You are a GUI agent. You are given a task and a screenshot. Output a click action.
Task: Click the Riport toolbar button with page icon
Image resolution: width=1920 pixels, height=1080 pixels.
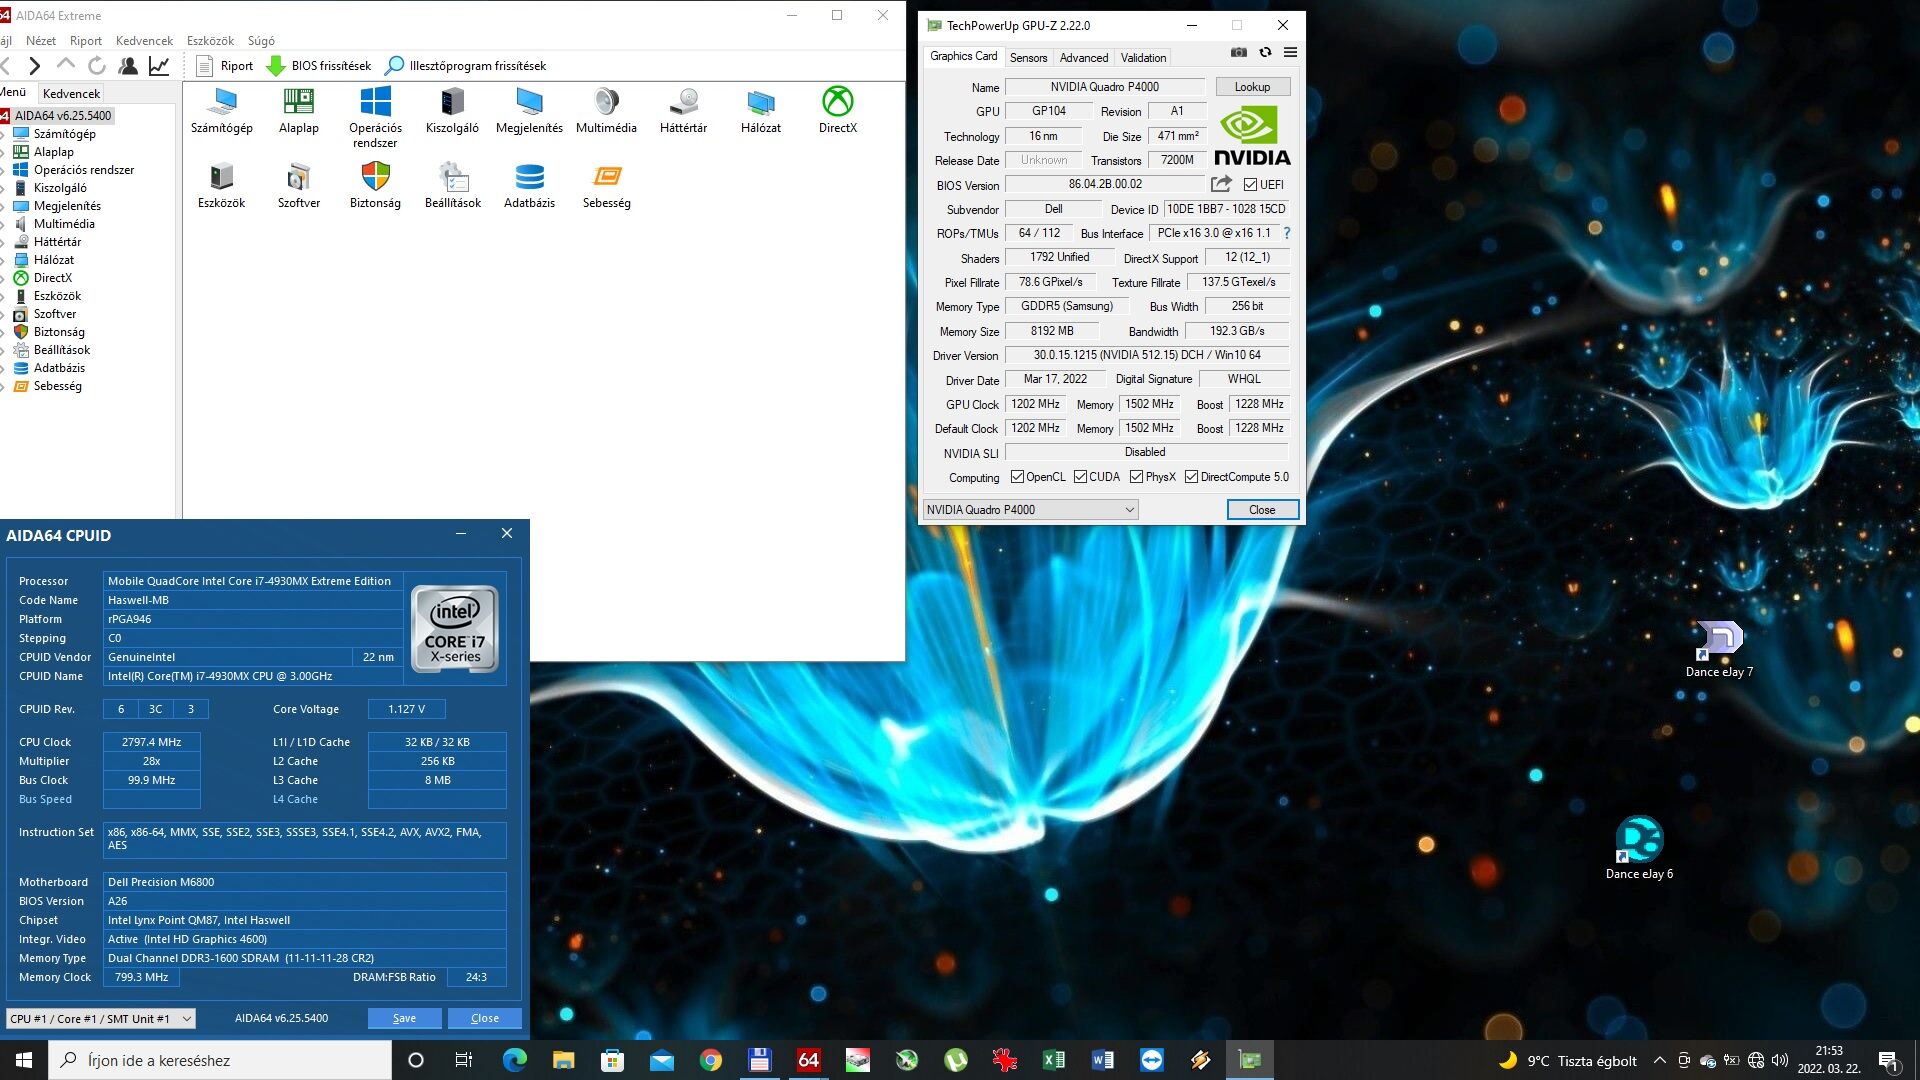[x=225, y=66]
